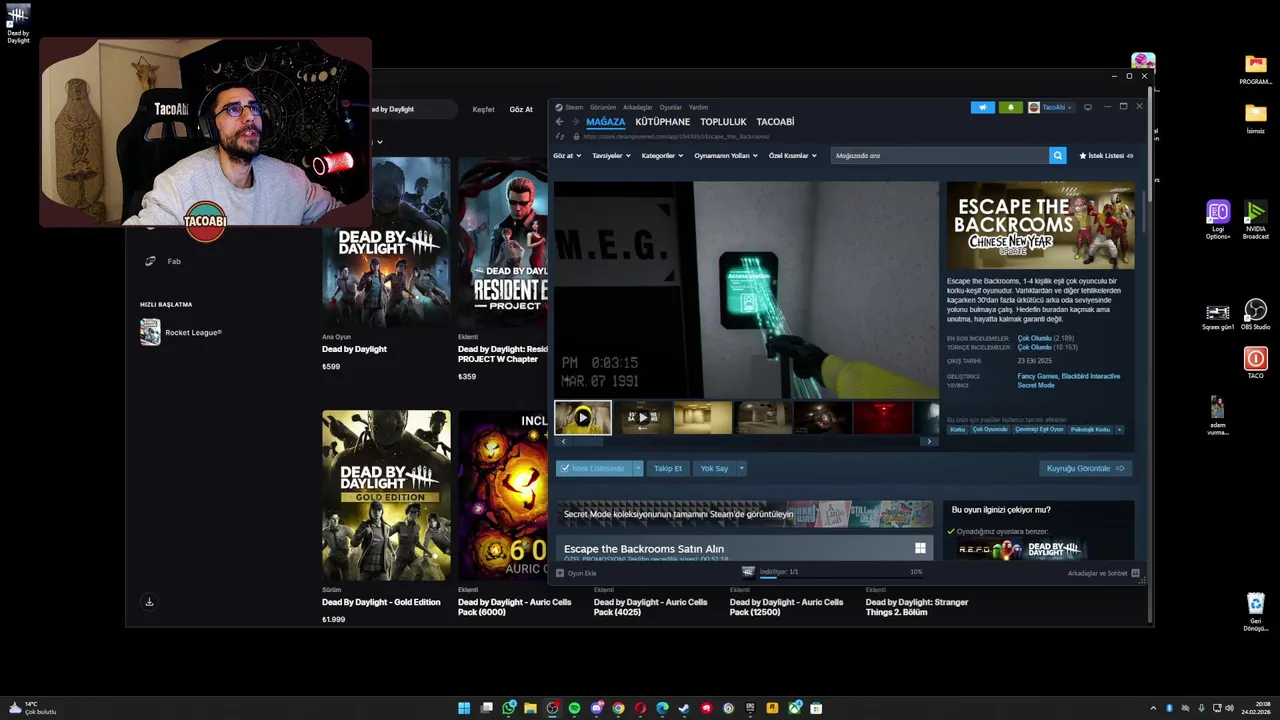
Task: Open the Oyunlar menu in Steam
Action: (670, 107)
